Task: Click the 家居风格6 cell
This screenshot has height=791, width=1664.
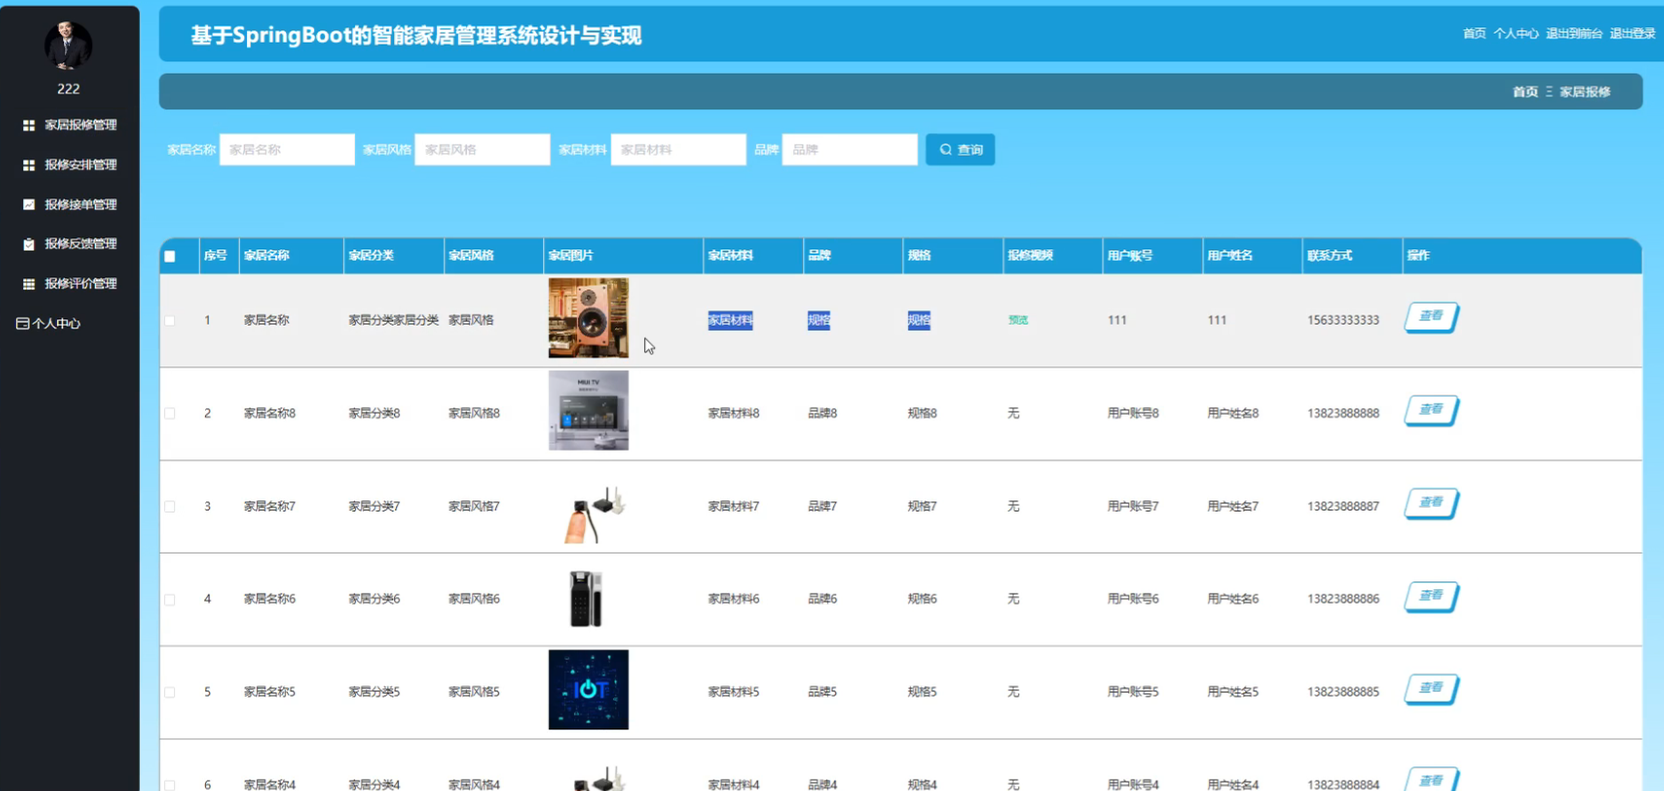Action: coord(474,599)
